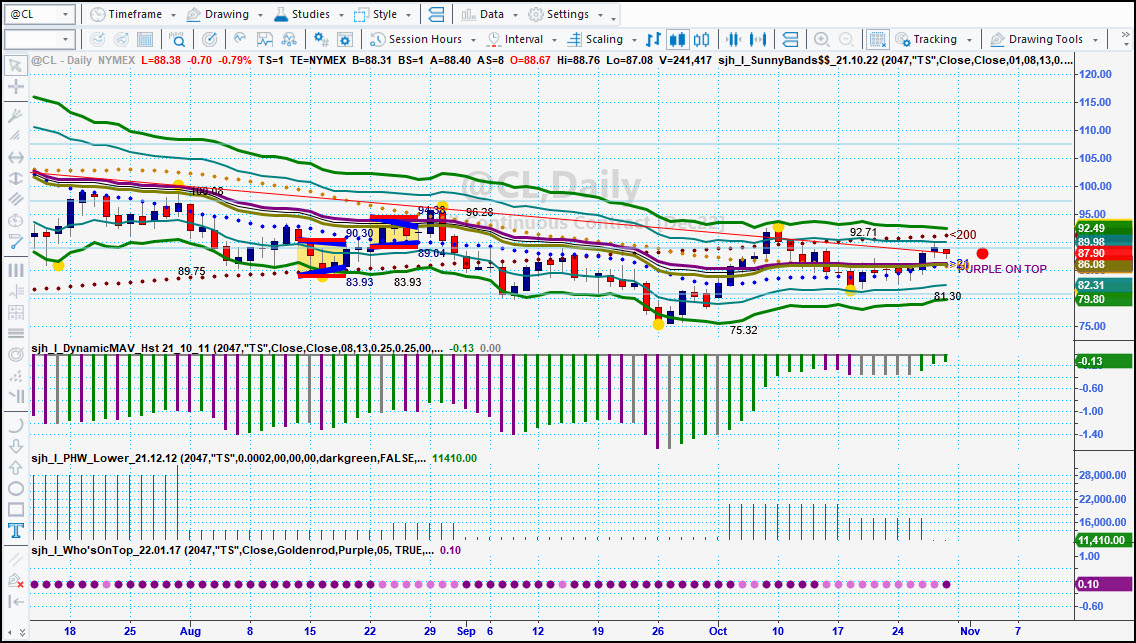
Task: Zoom in on the chart
Action: coord(822,39)
